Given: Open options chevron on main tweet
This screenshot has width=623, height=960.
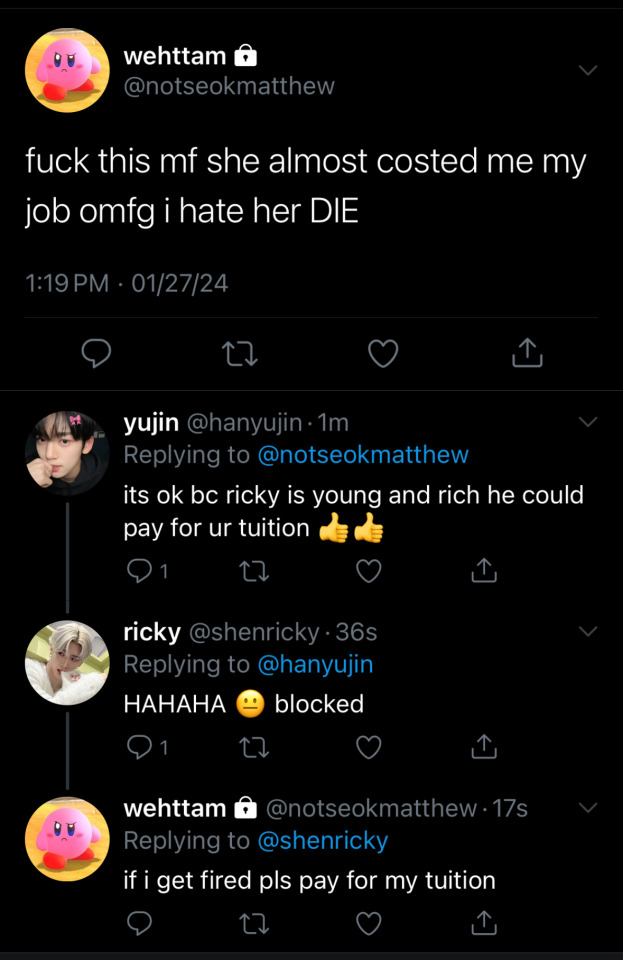Looking at the screenshot, I should [588, 70].
